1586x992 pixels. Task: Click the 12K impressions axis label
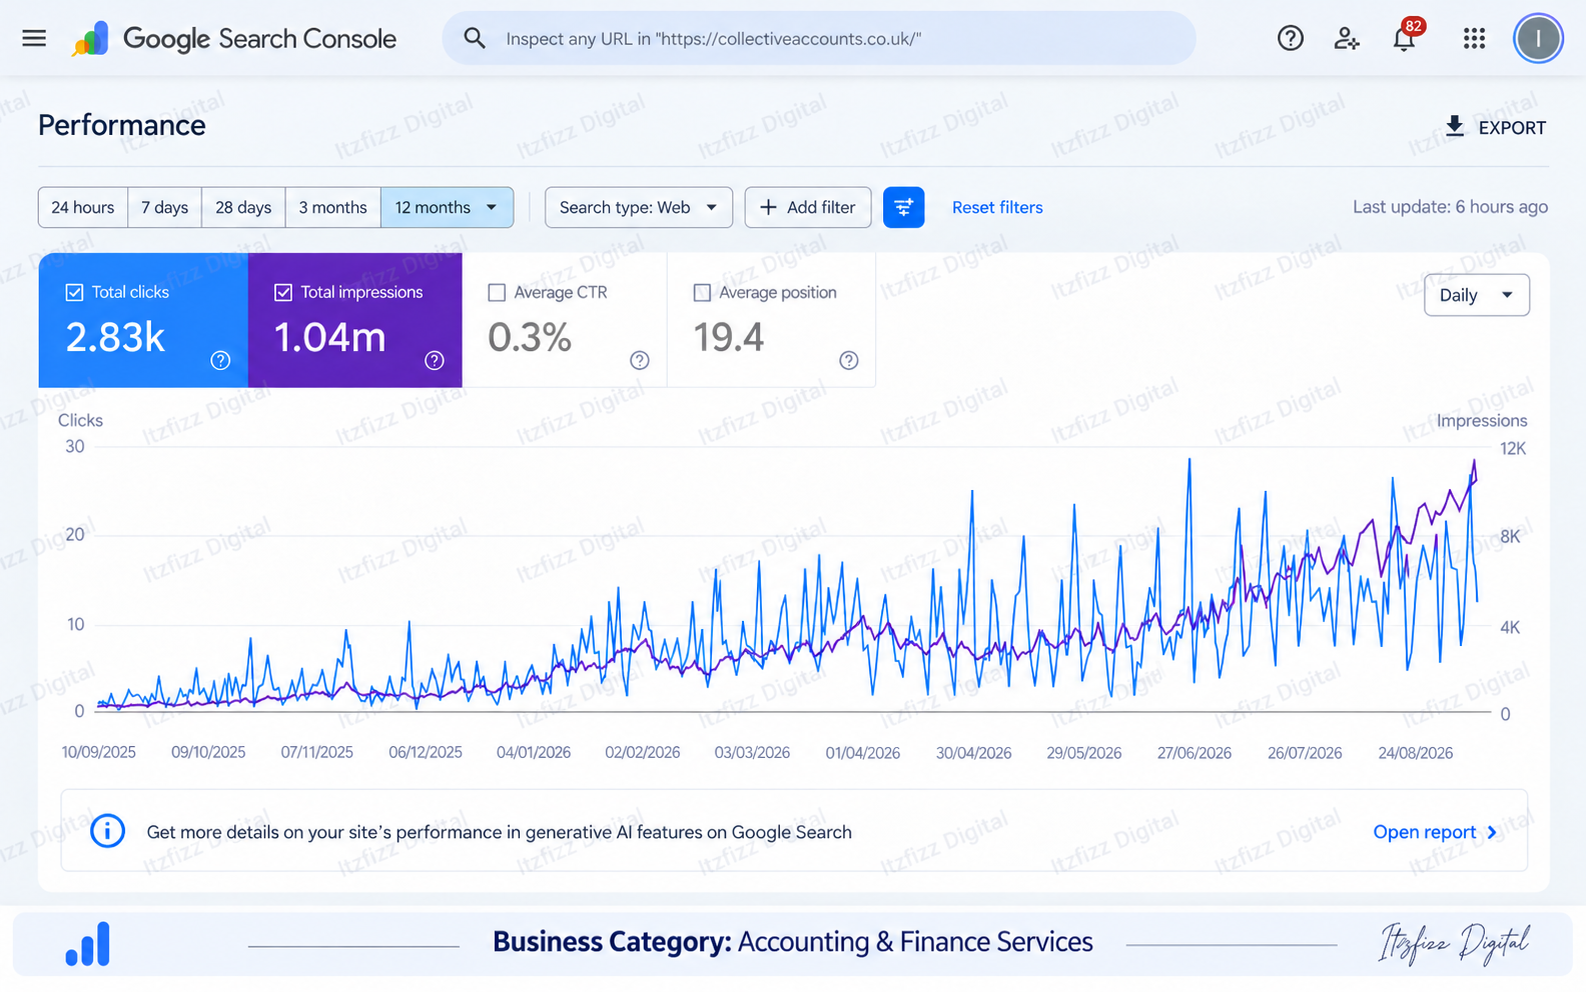tap(1513, 449)
